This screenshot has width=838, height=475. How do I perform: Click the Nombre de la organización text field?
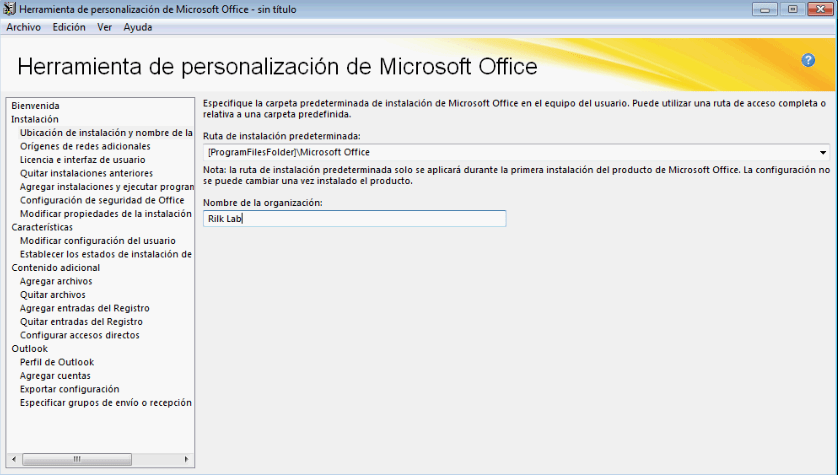click(354, 219)
